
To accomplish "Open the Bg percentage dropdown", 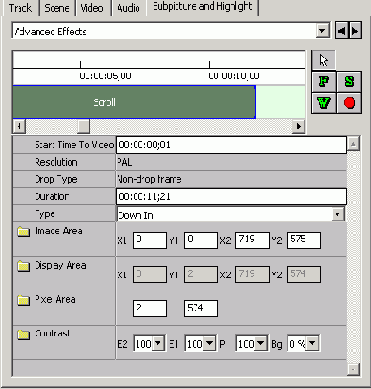I will pyautogui.click(x=312, y=343).
